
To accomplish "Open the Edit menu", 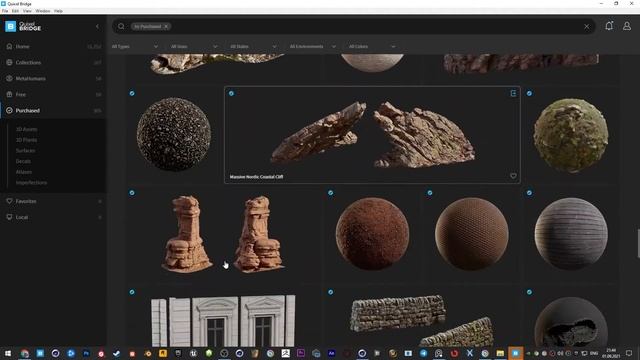I will (x=15, y=11).
